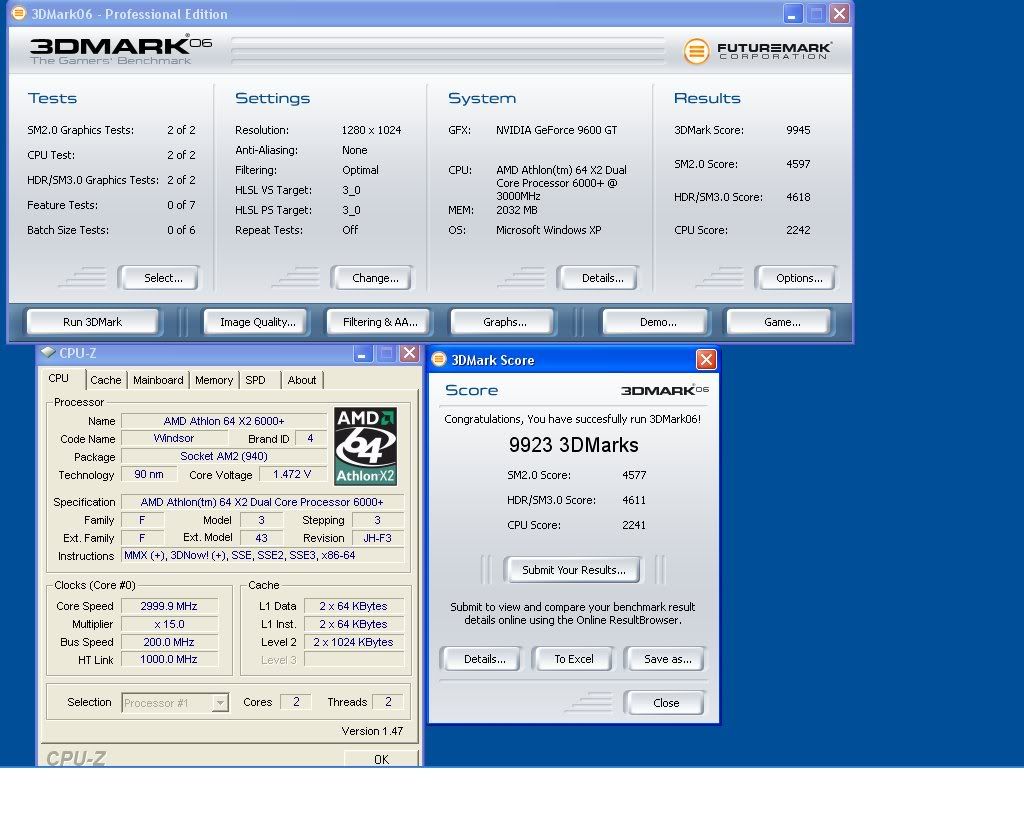Viewport: 1024px width, 824px height.
Task: Click the SM2.0 Score value 4597 in Results
Action: click(798, 164)
